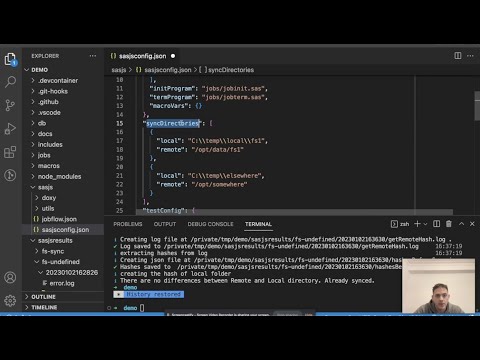
Task: Expand the utils folder
Action: (x=48, y=208)
